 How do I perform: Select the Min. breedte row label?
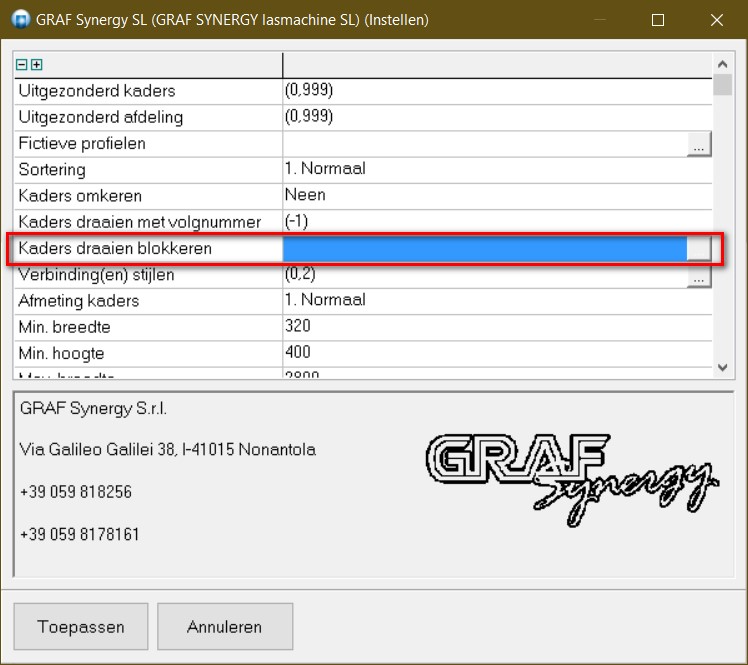(x=64, y=327)
